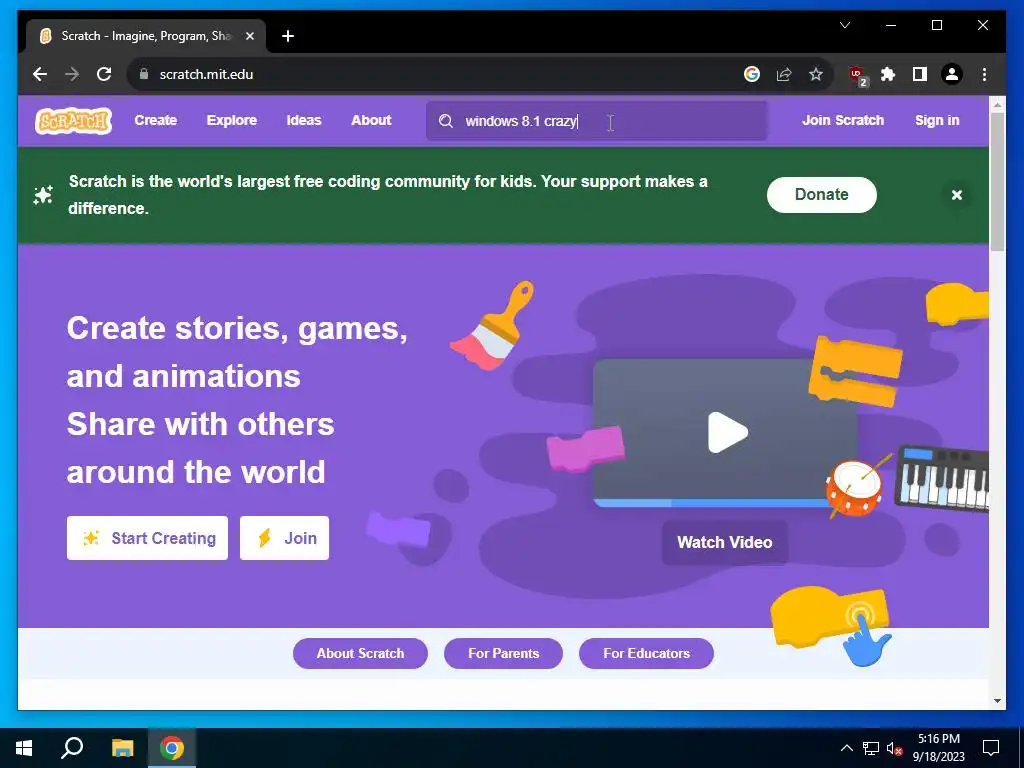The height and width of the screenshot is (768, 1024).
Task: Open the Create menu item
Action: click(155, 120)
